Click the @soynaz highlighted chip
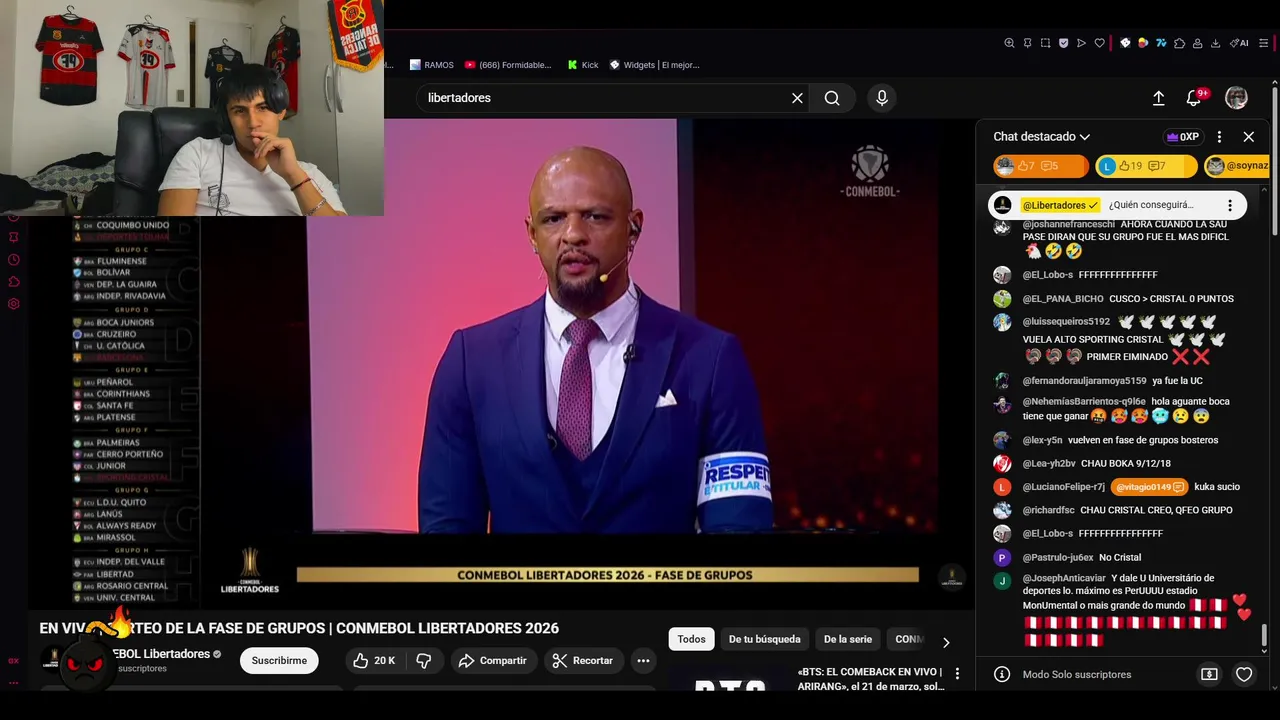Screen dimensions: 1280x720 [x=1237, y=166]
